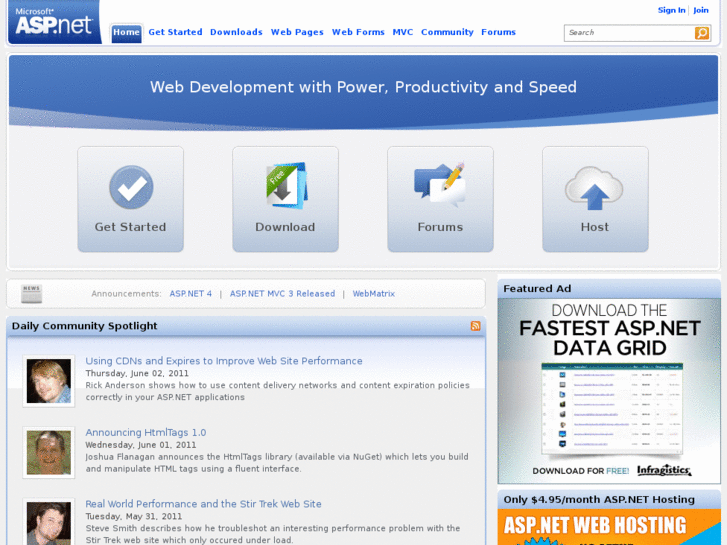Click the news newspaper icon
The image size is (727, 545).
tap(32, 294)
